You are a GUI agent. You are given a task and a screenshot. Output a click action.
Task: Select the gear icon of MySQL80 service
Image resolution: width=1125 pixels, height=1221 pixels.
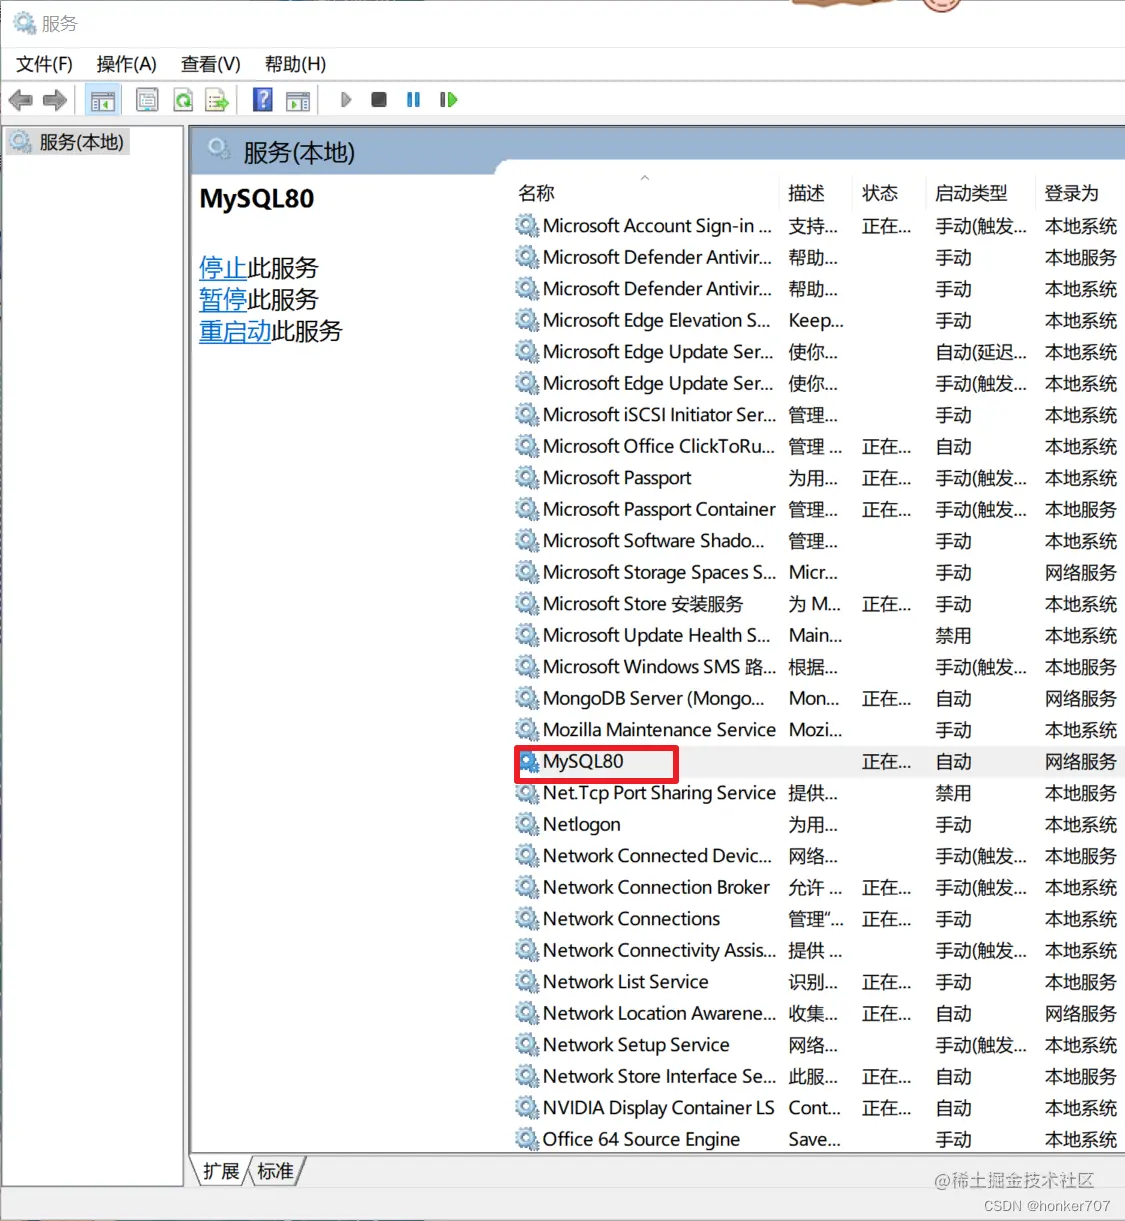click(528, 762)
